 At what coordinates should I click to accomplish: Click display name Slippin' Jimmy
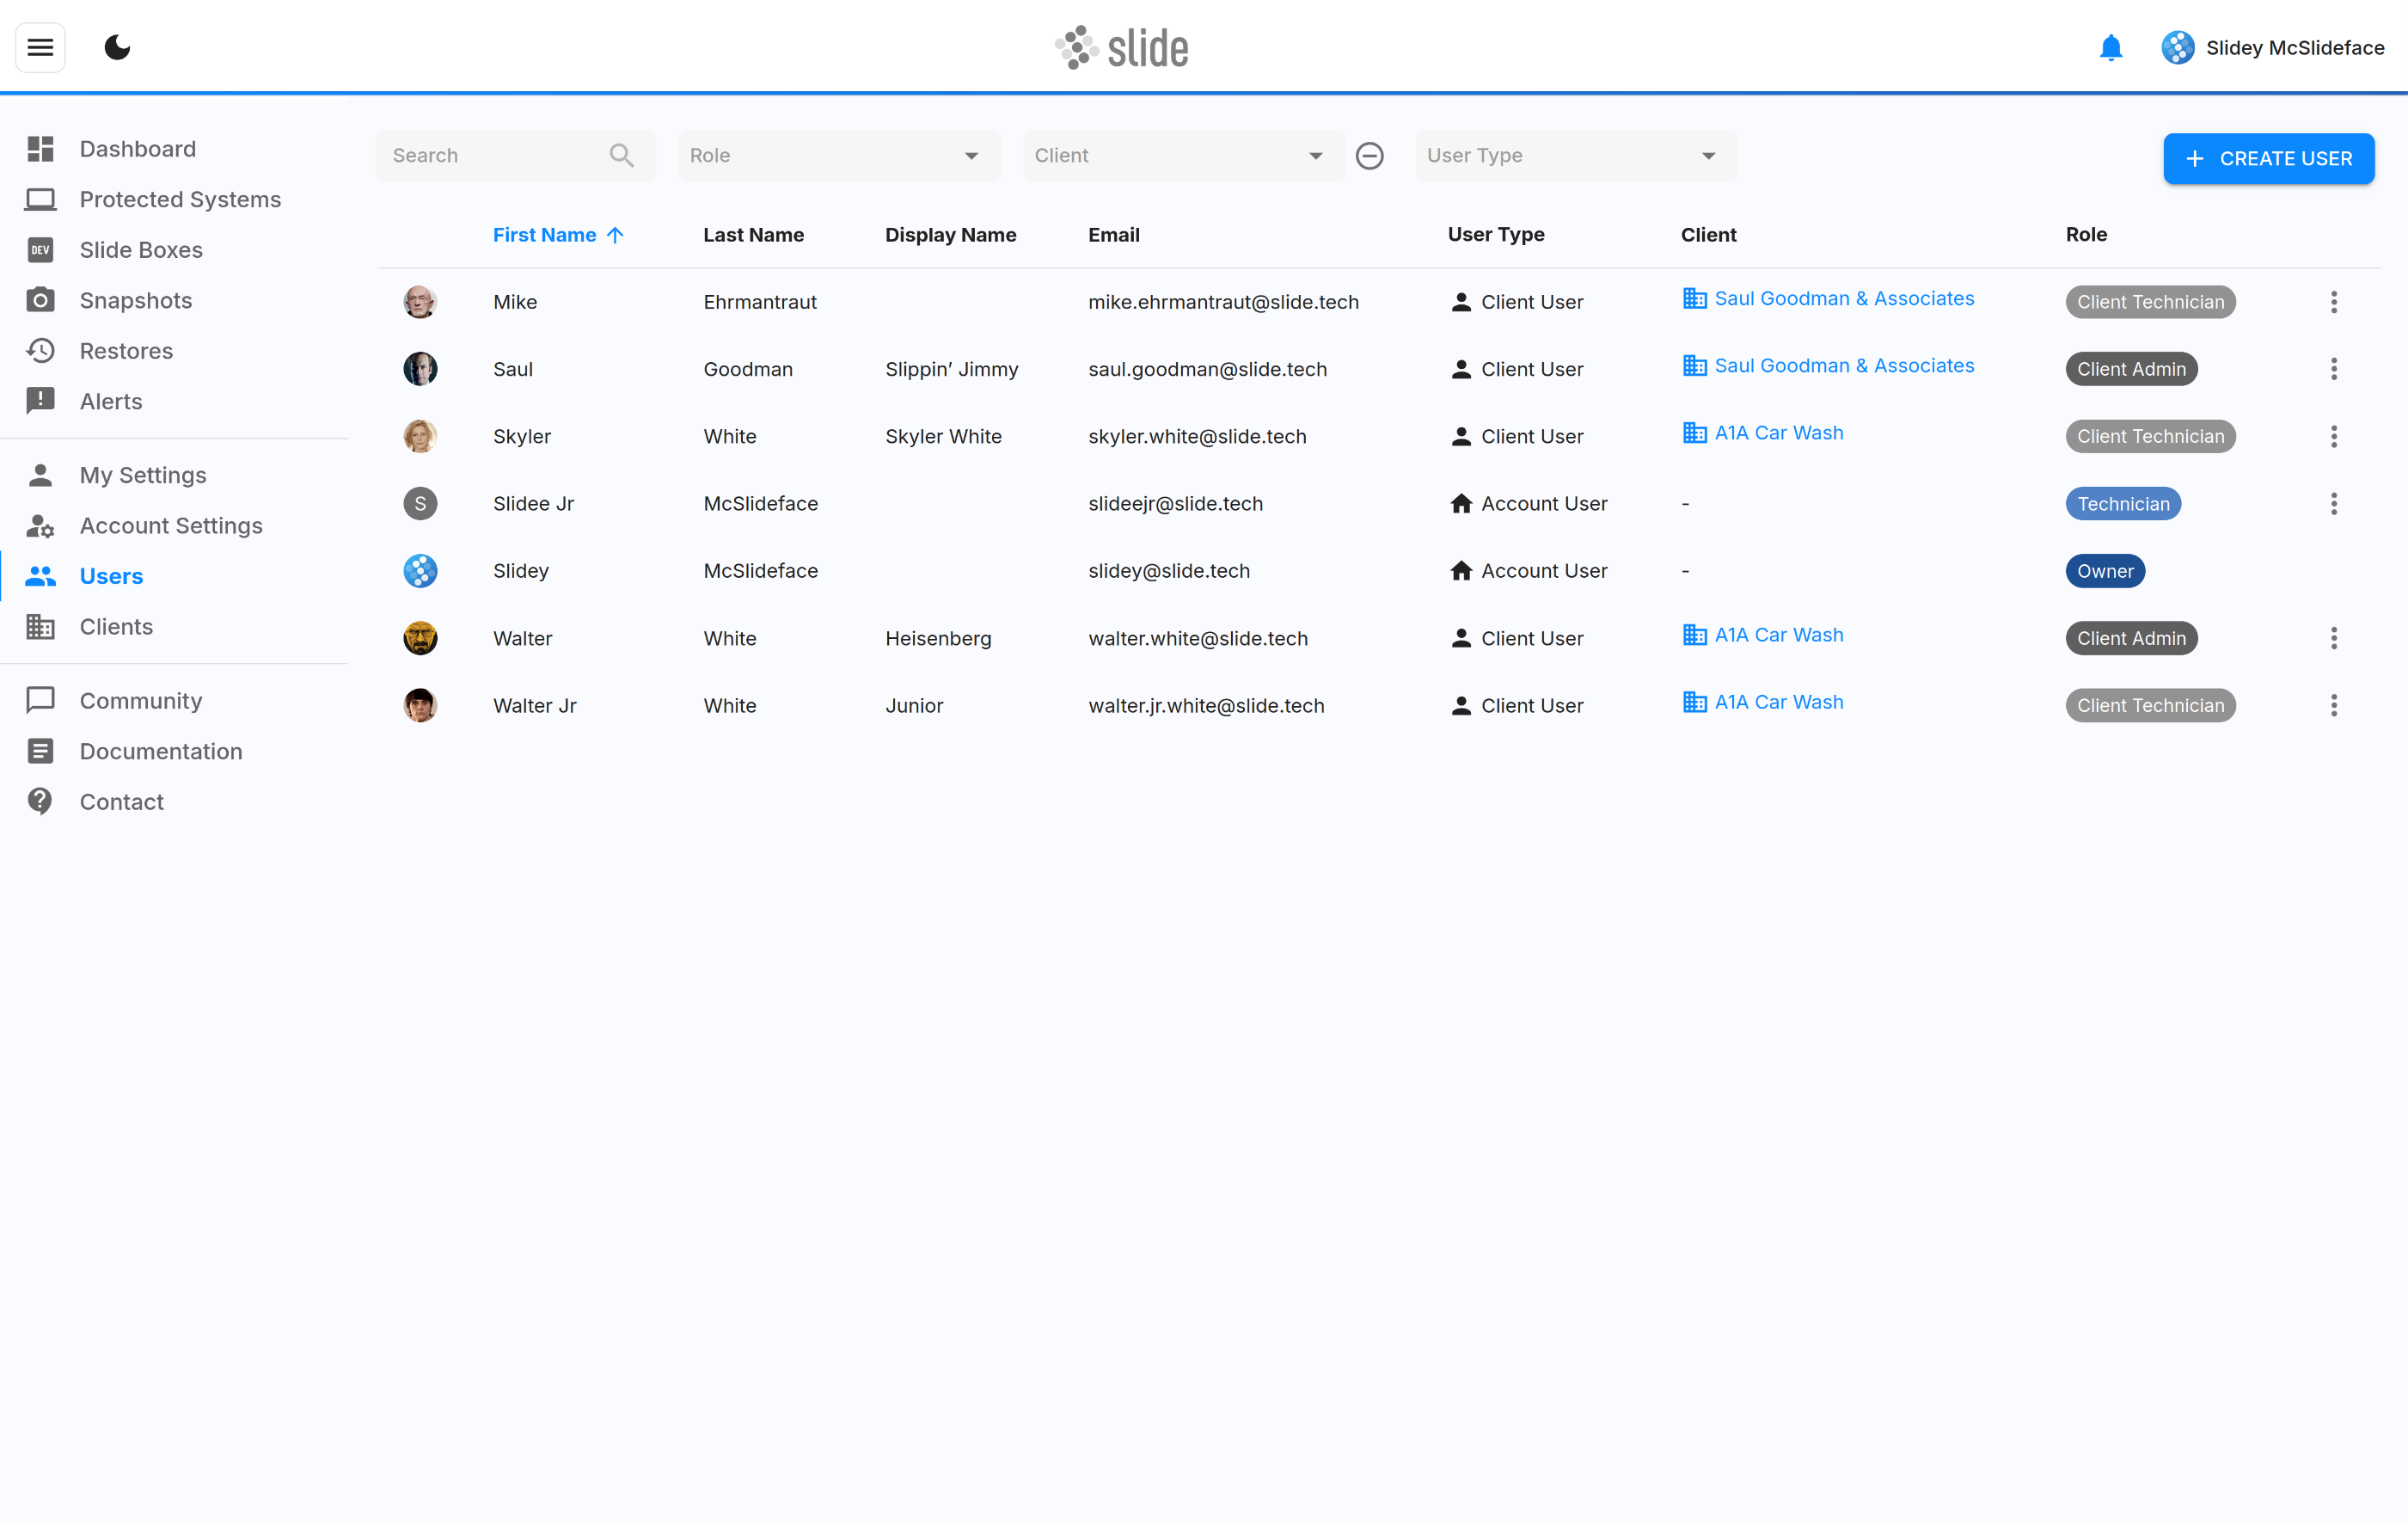pyautogui.click(x=951, y=369)
